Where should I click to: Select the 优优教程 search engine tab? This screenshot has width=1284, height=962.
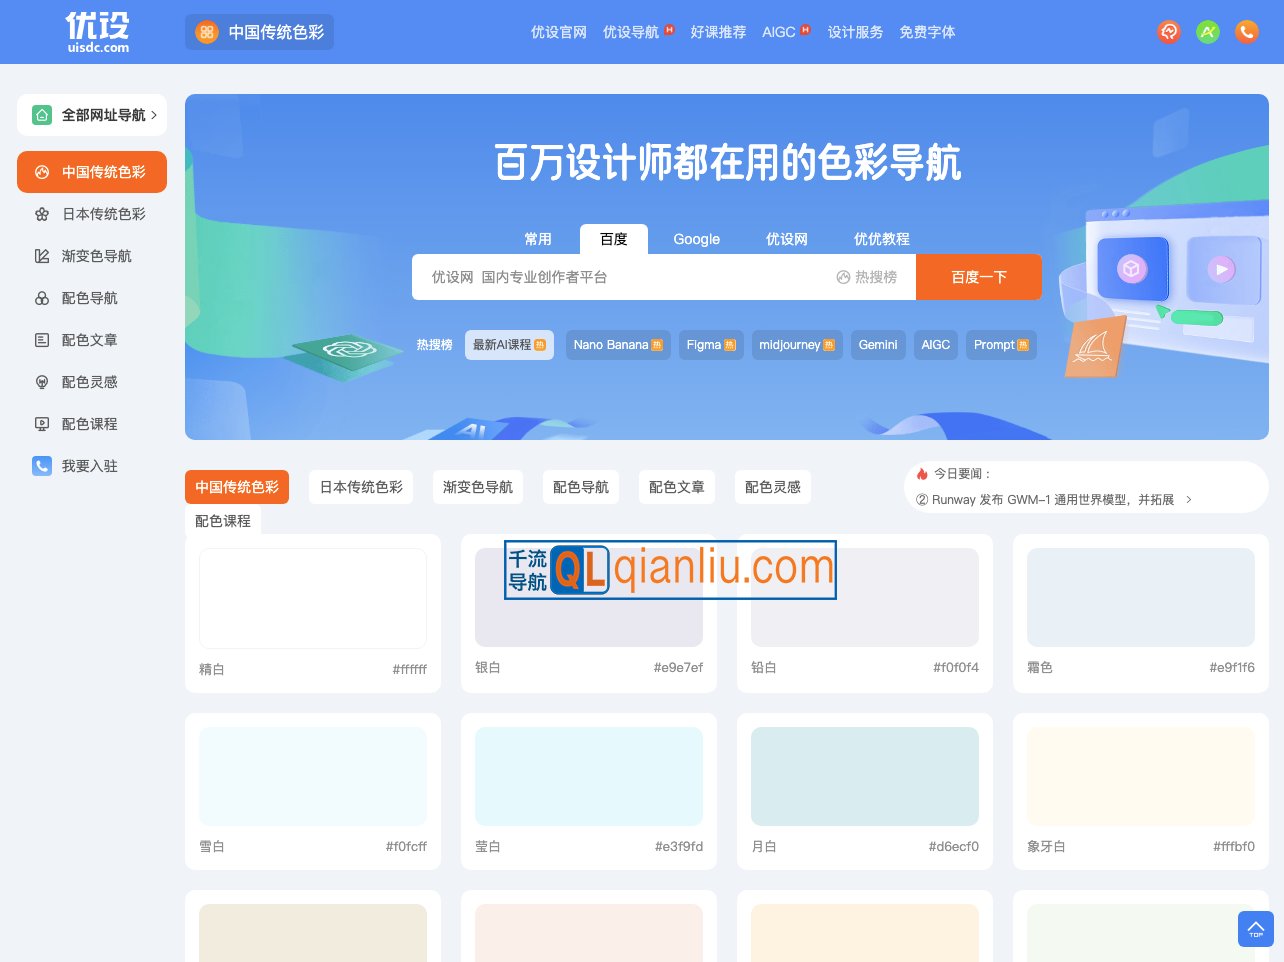(882, 239)
